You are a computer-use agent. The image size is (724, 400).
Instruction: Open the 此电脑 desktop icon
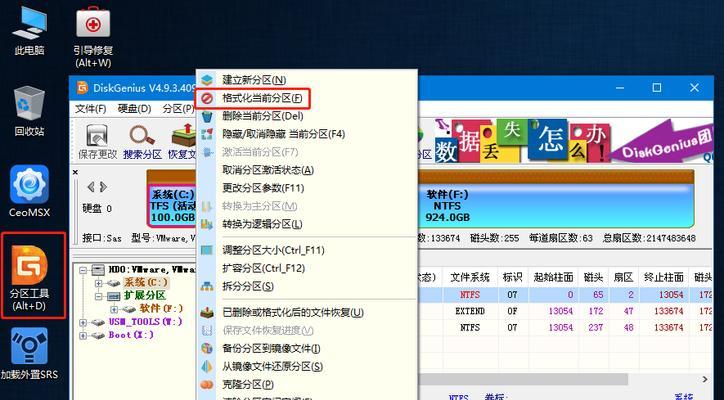coord(29,30)
